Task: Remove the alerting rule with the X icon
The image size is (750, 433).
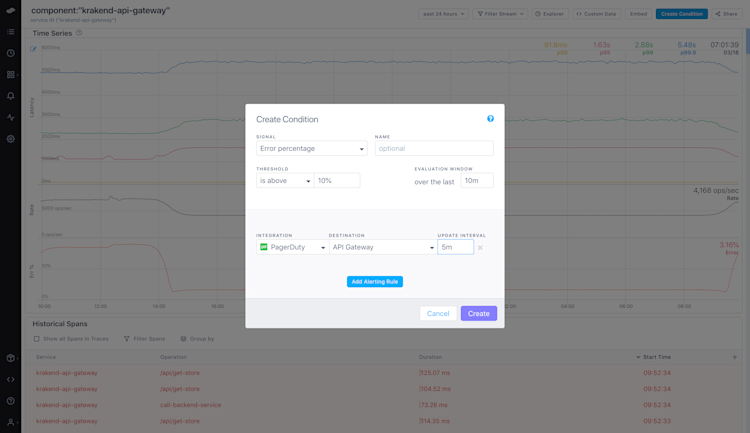Action: [480, 248]
